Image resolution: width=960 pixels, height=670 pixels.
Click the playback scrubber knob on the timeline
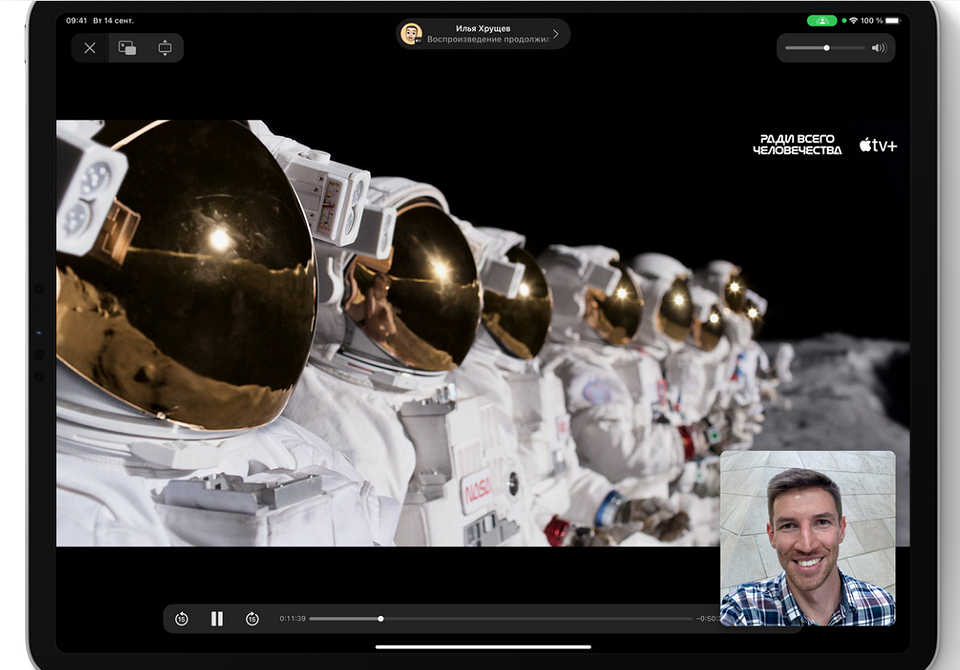381,619
